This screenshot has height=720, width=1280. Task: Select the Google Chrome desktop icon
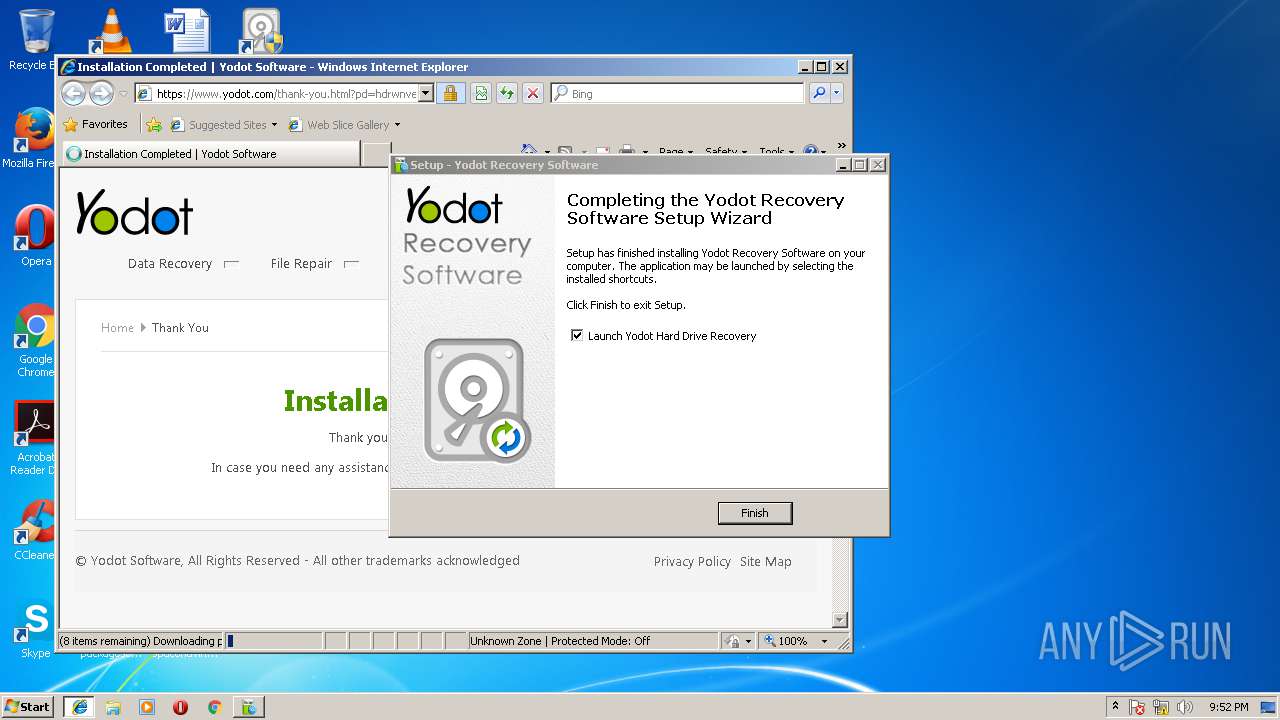click(x=35, y=340)
